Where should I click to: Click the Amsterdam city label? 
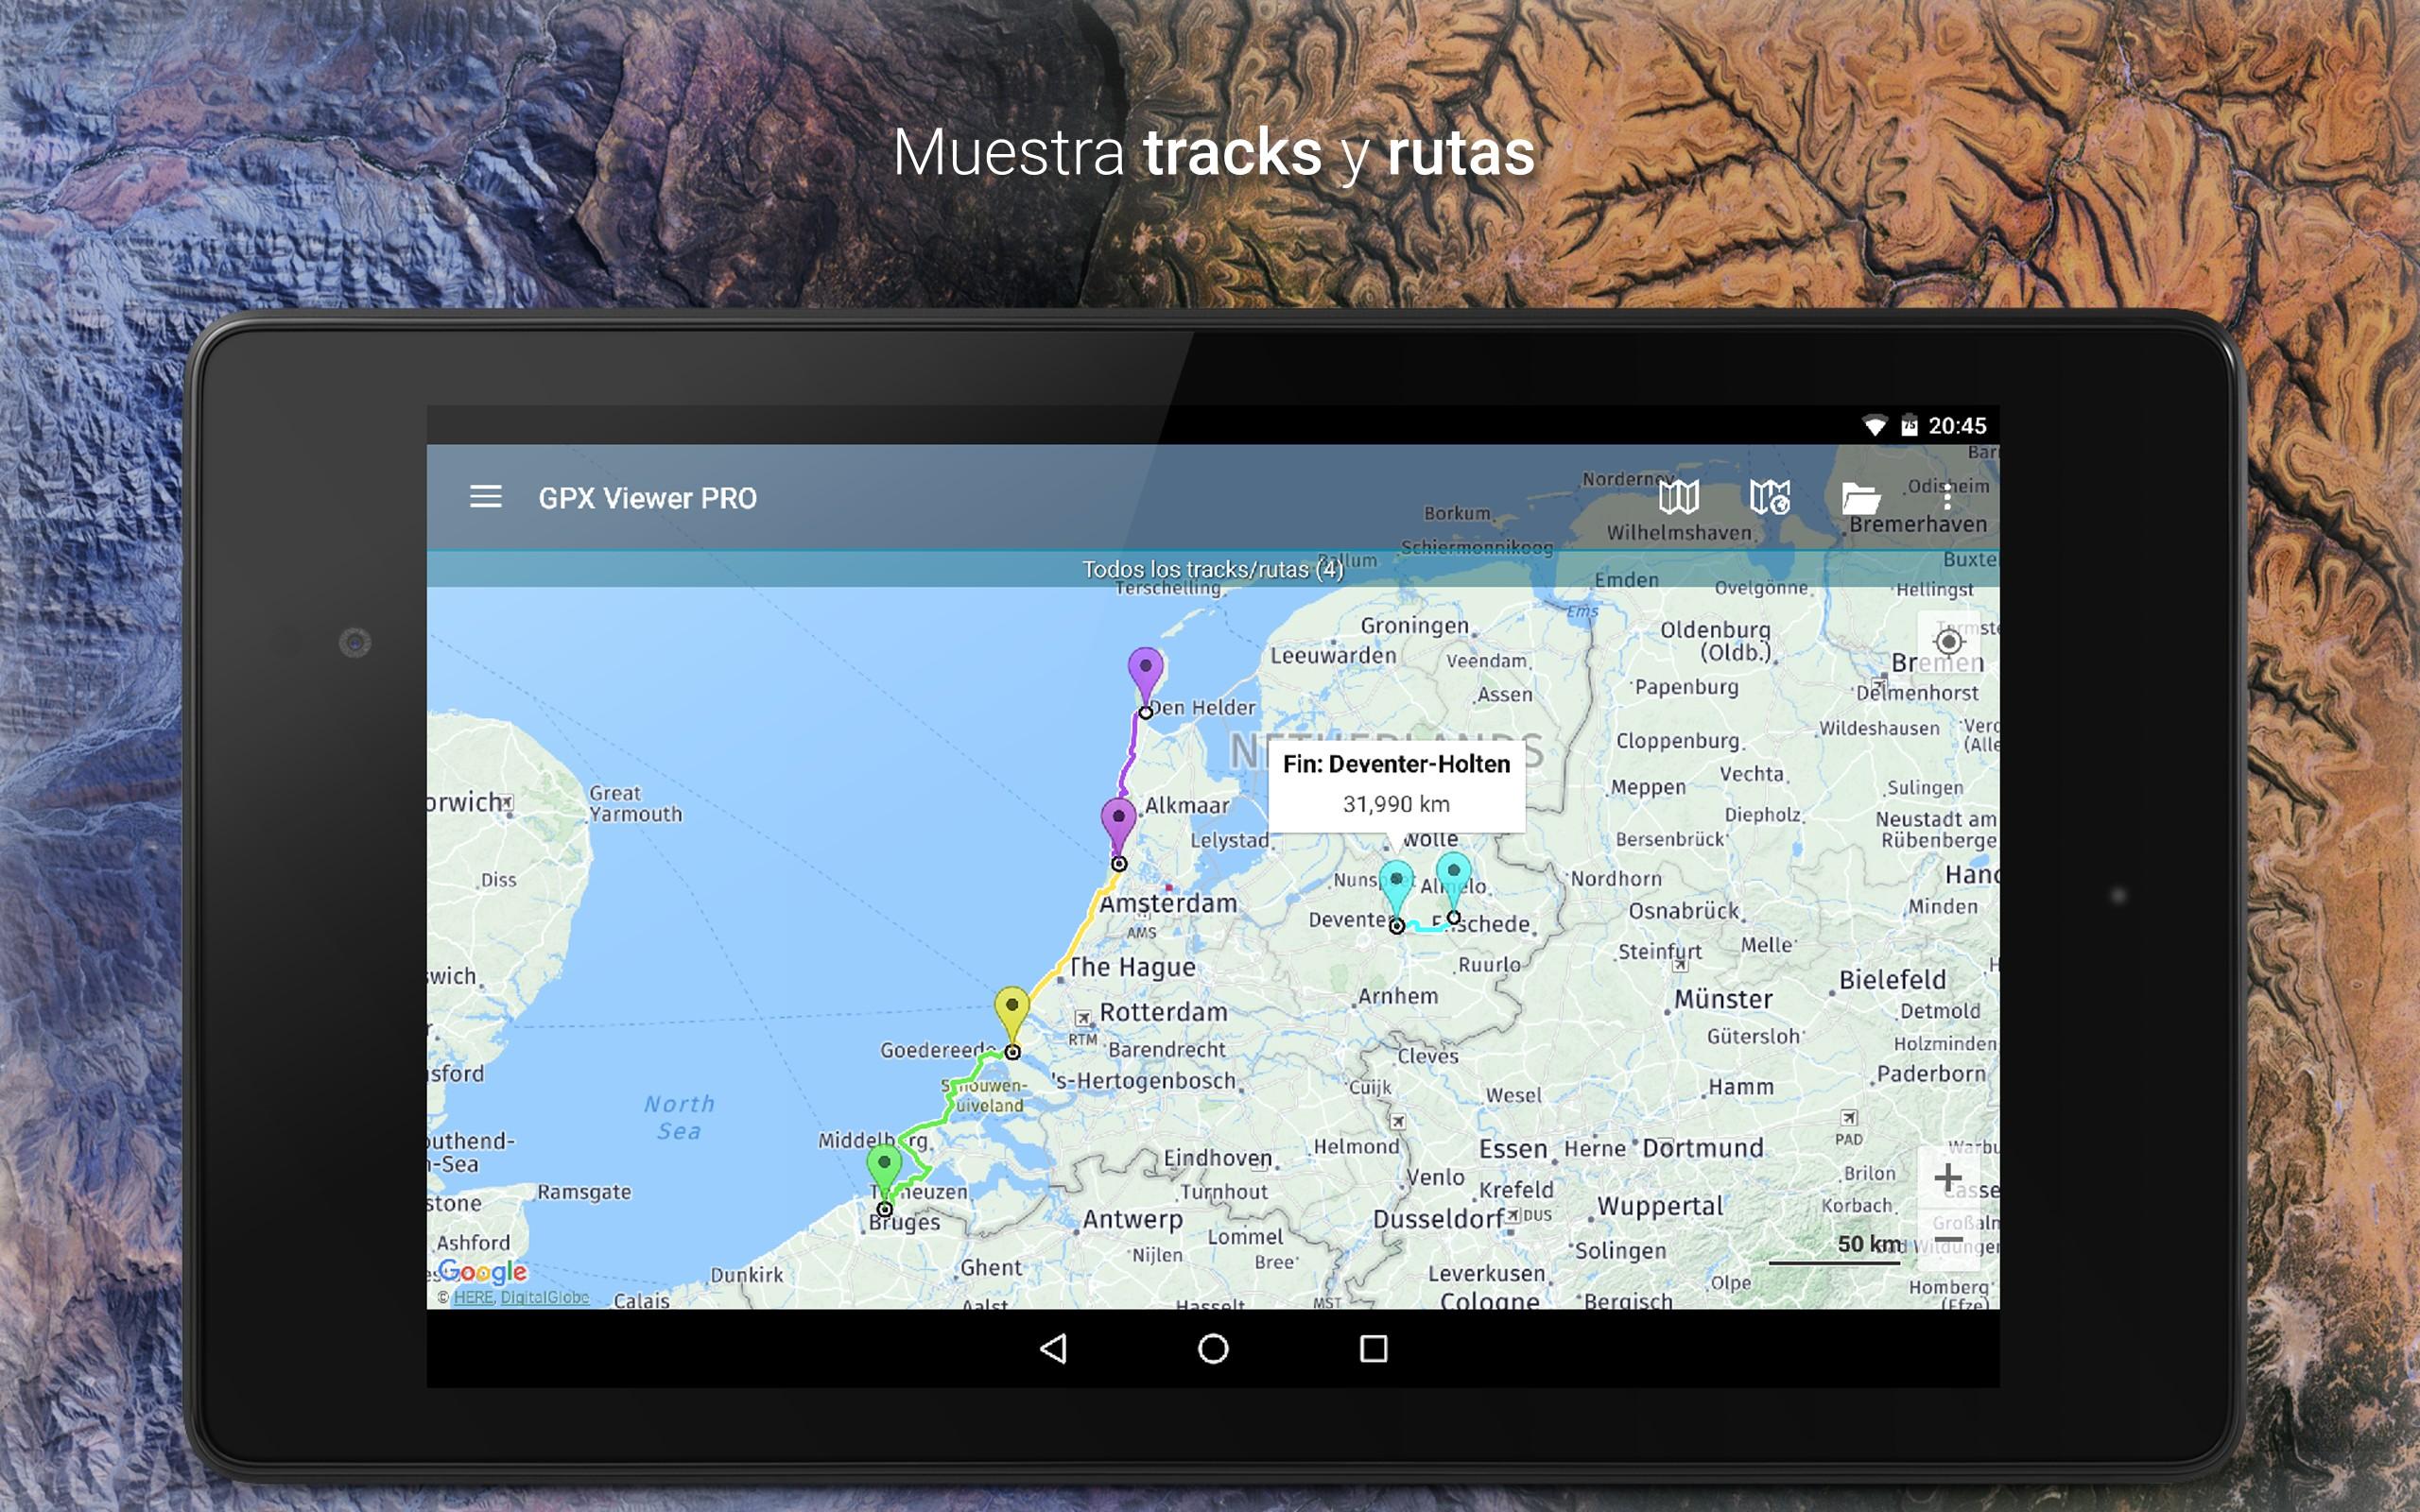[1168, 903]
